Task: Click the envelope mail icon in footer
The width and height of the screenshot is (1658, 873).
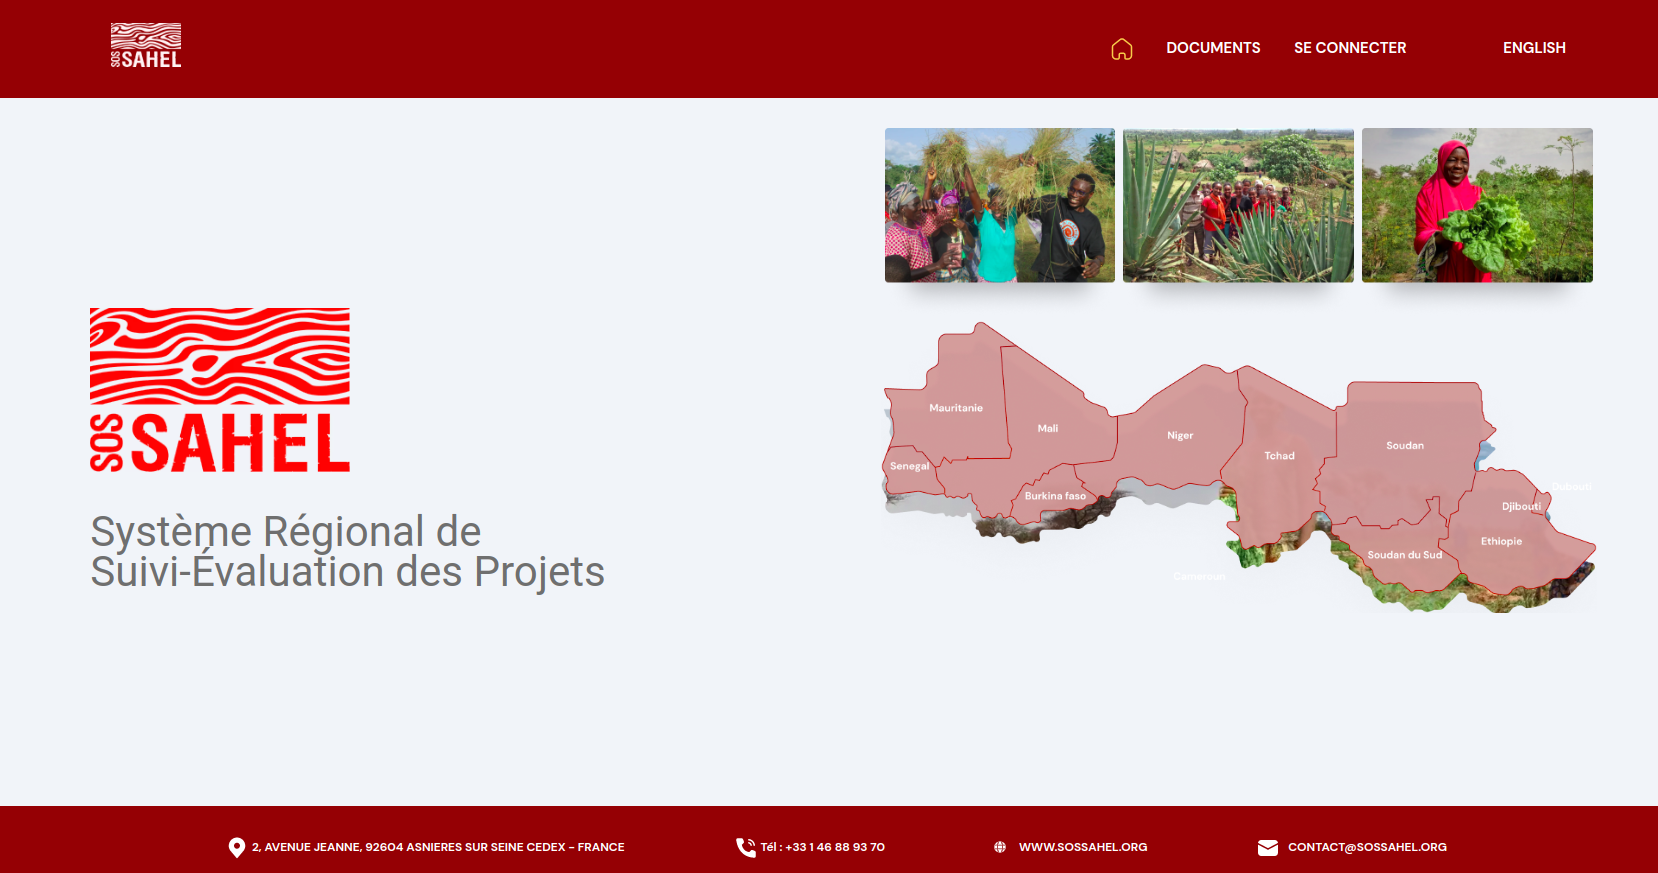Action: pos(1268,848)
